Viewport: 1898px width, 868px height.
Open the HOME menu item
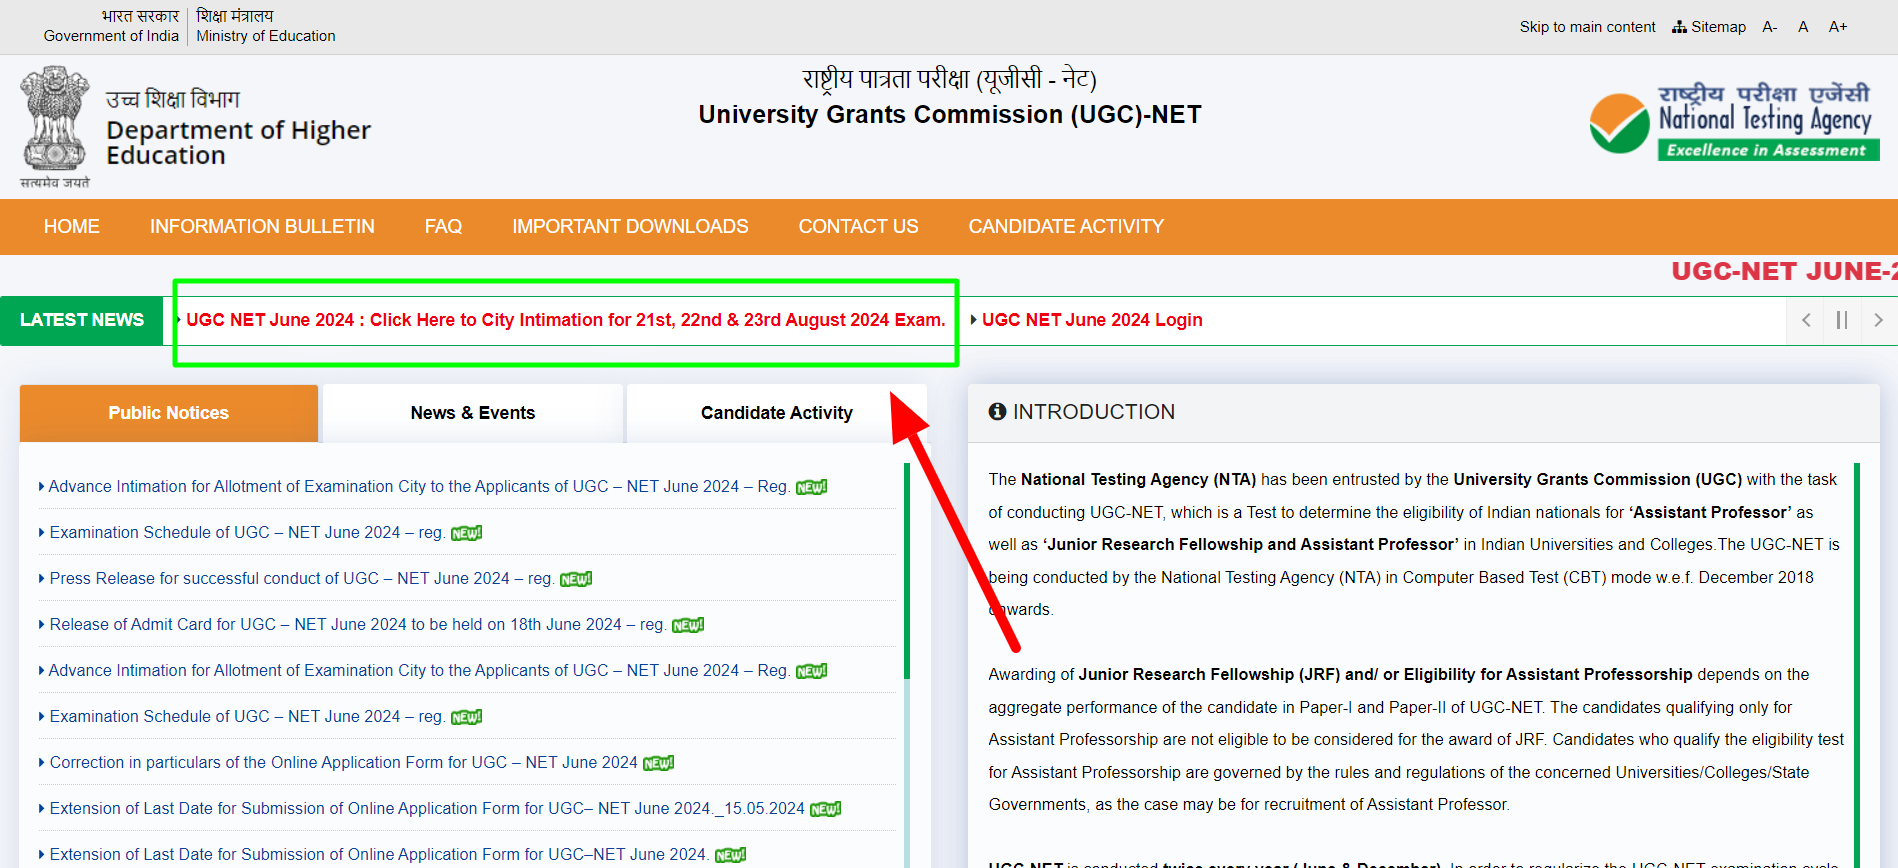click(71, 227)
